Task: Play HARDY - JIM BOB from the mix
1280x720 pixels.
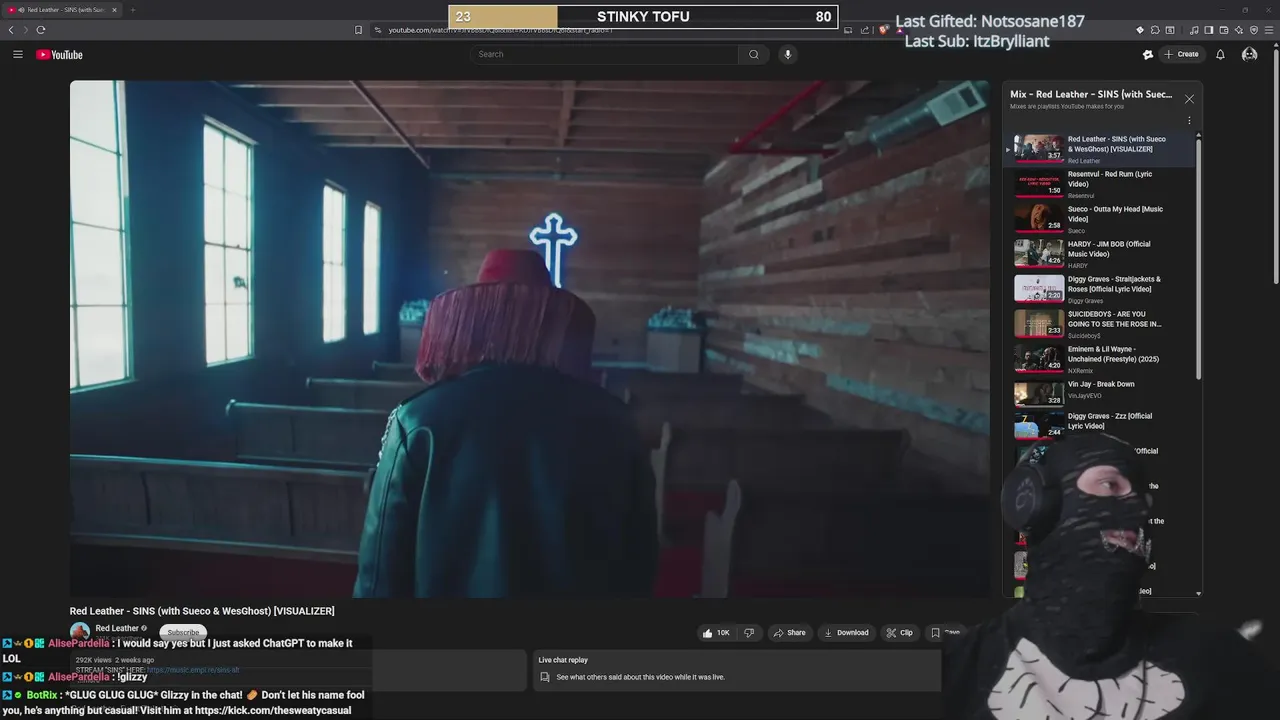Action: click(1100, 254)
